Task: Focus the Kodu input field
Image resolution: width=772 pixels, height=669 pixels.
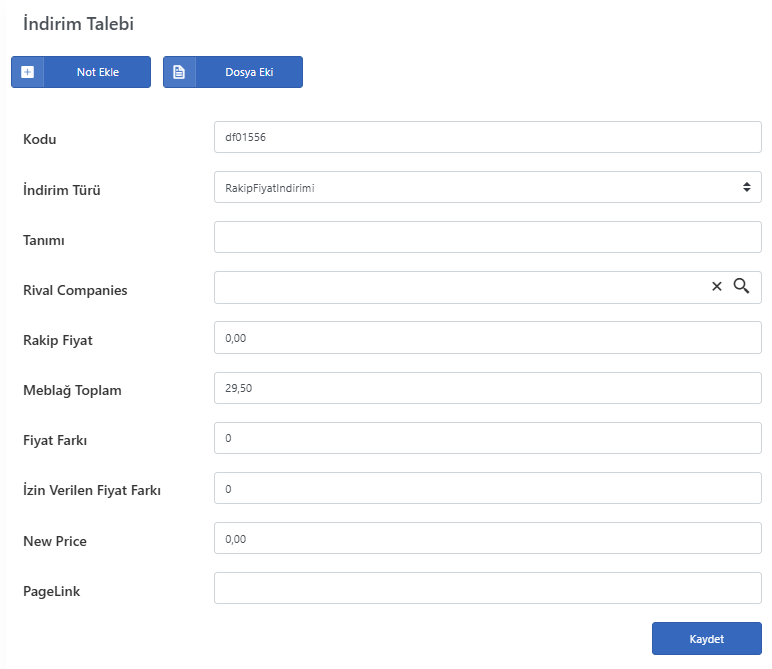Action: click(488, 137)
